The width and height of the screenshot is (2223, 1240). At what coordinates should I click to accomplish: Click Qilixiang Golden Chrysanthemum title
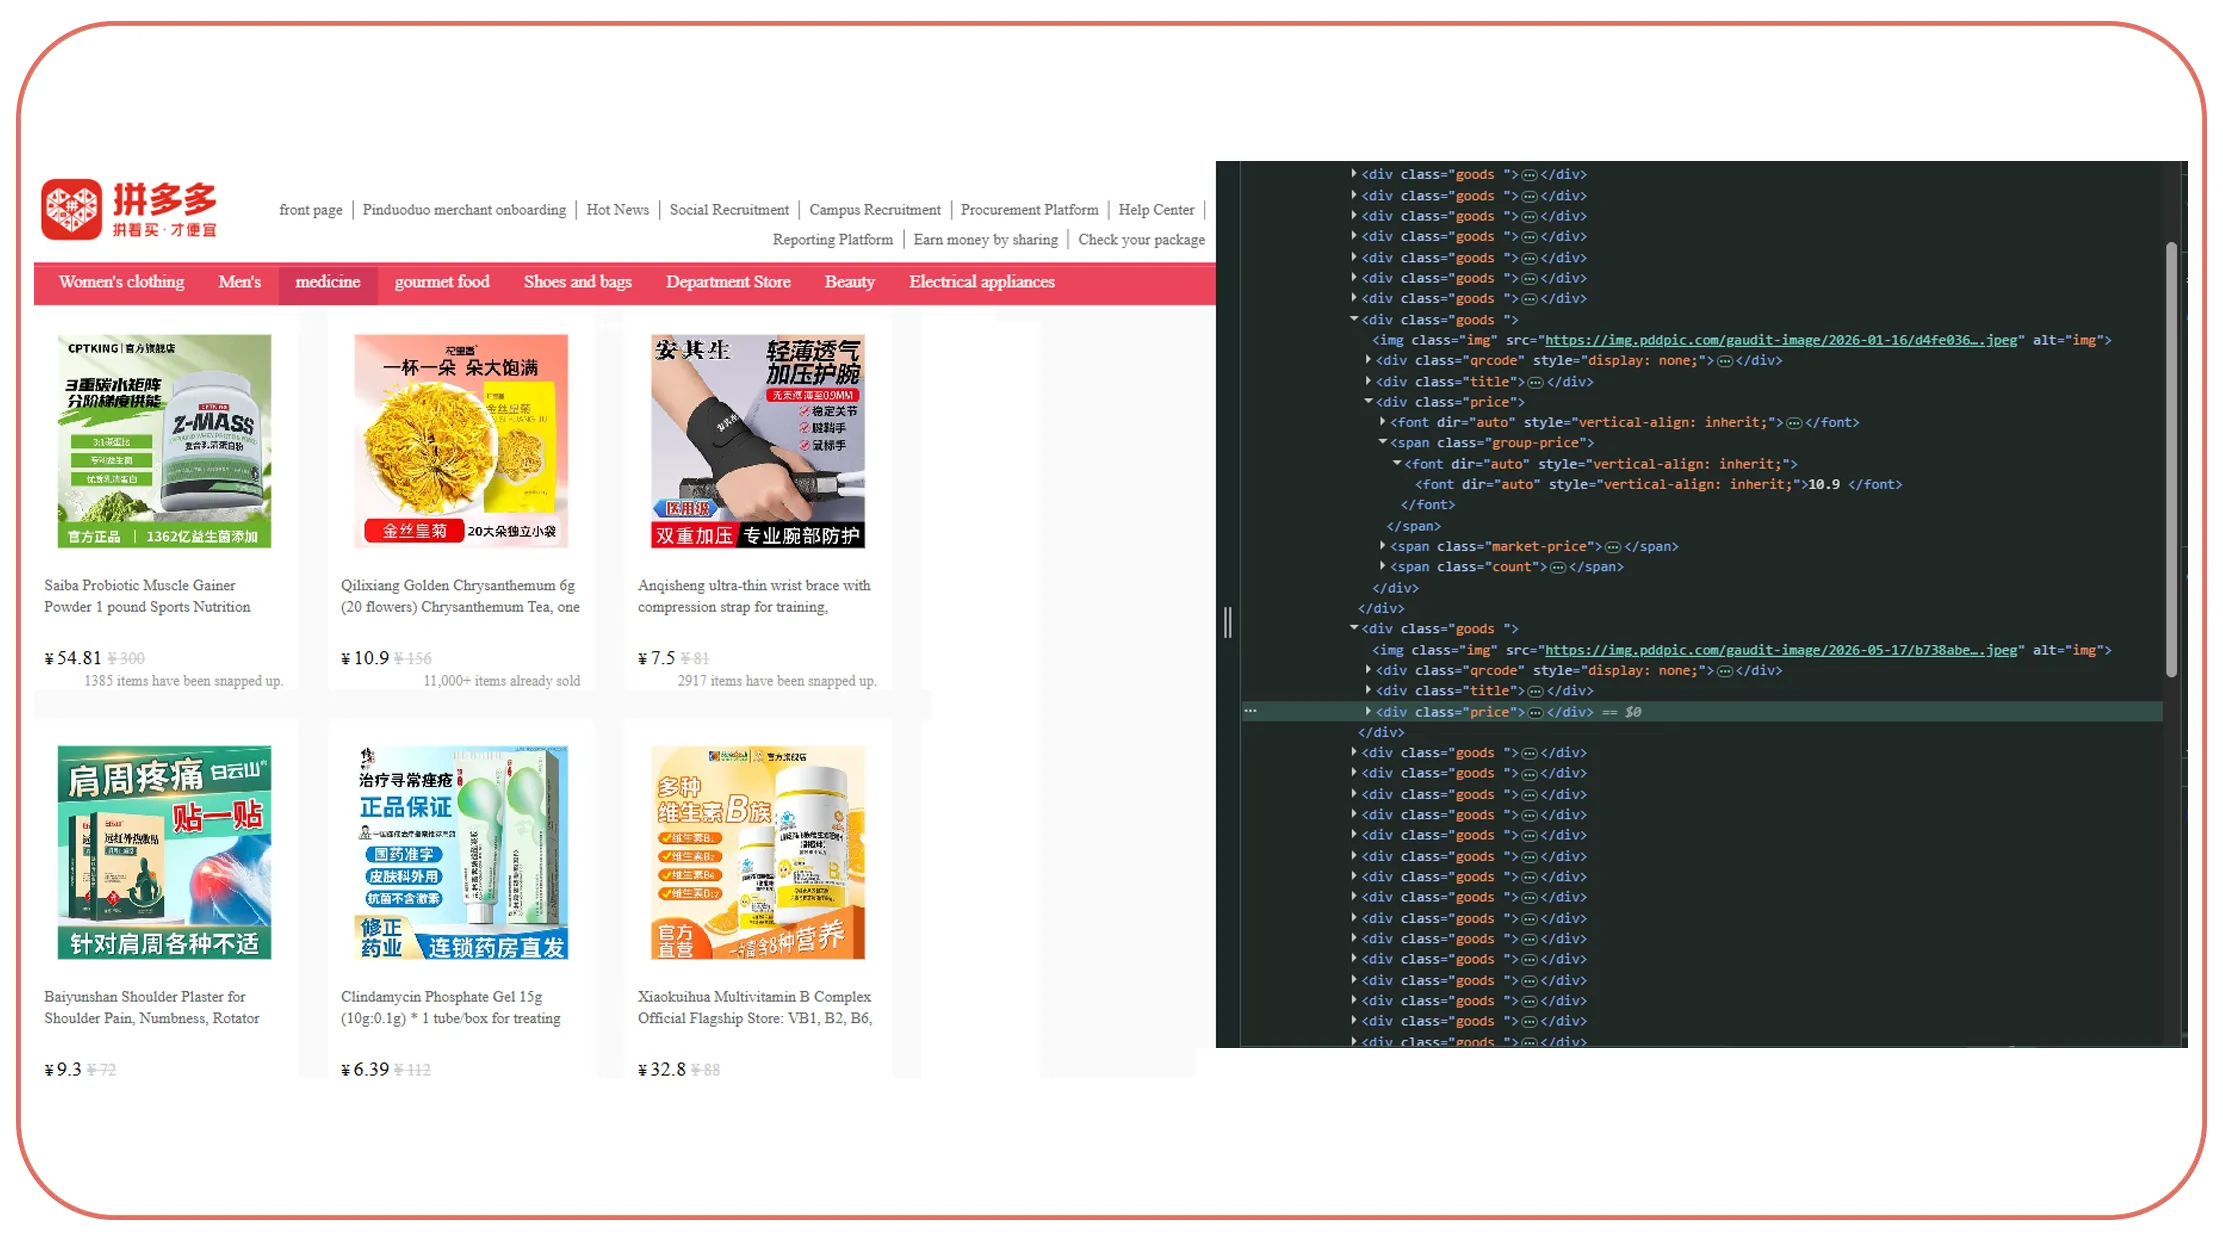(460, 596)
